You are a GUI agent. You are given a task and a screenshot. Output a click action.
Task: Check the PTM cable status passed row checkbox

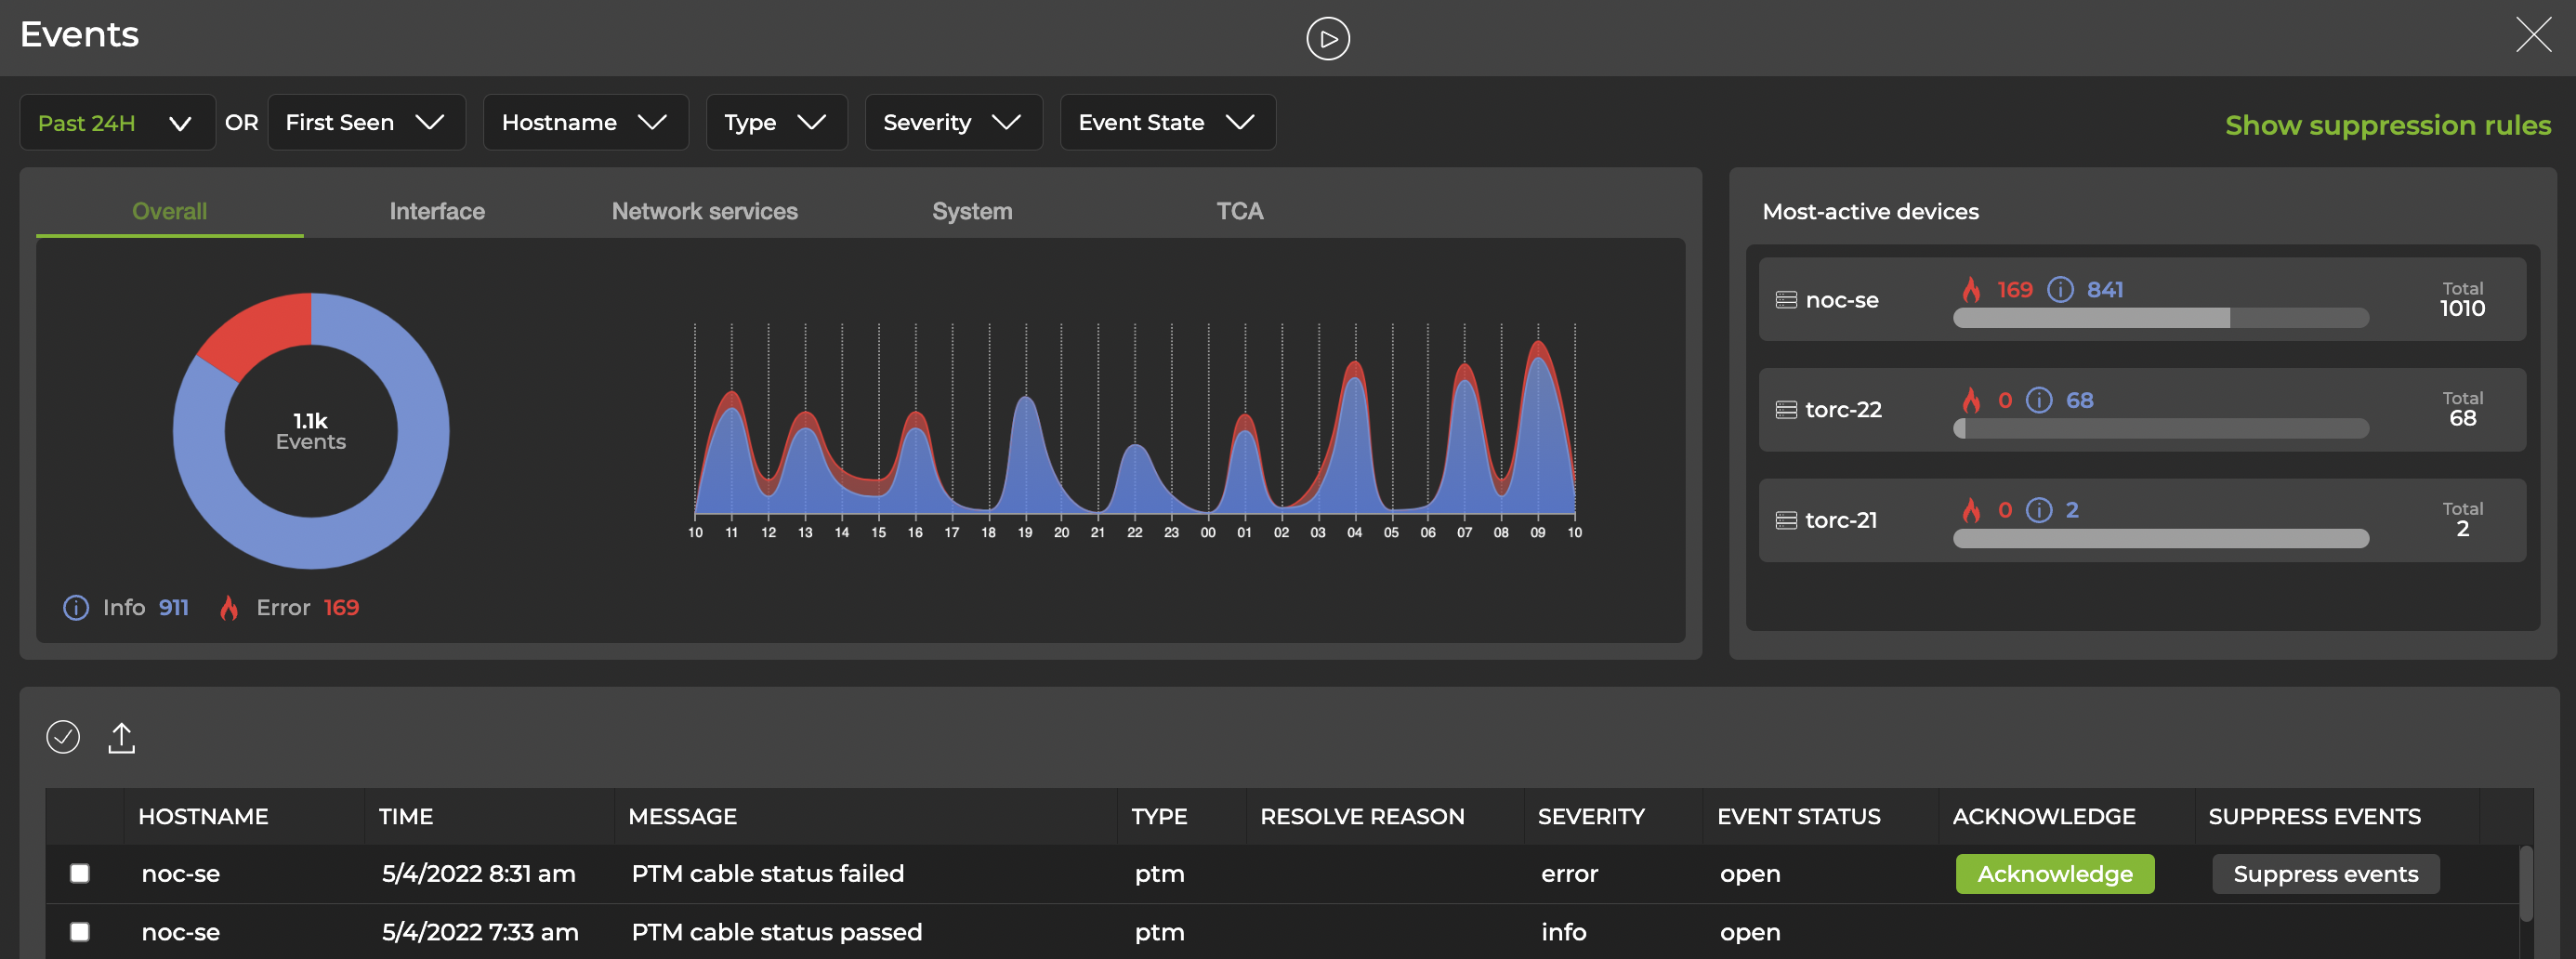click(80, 932)
